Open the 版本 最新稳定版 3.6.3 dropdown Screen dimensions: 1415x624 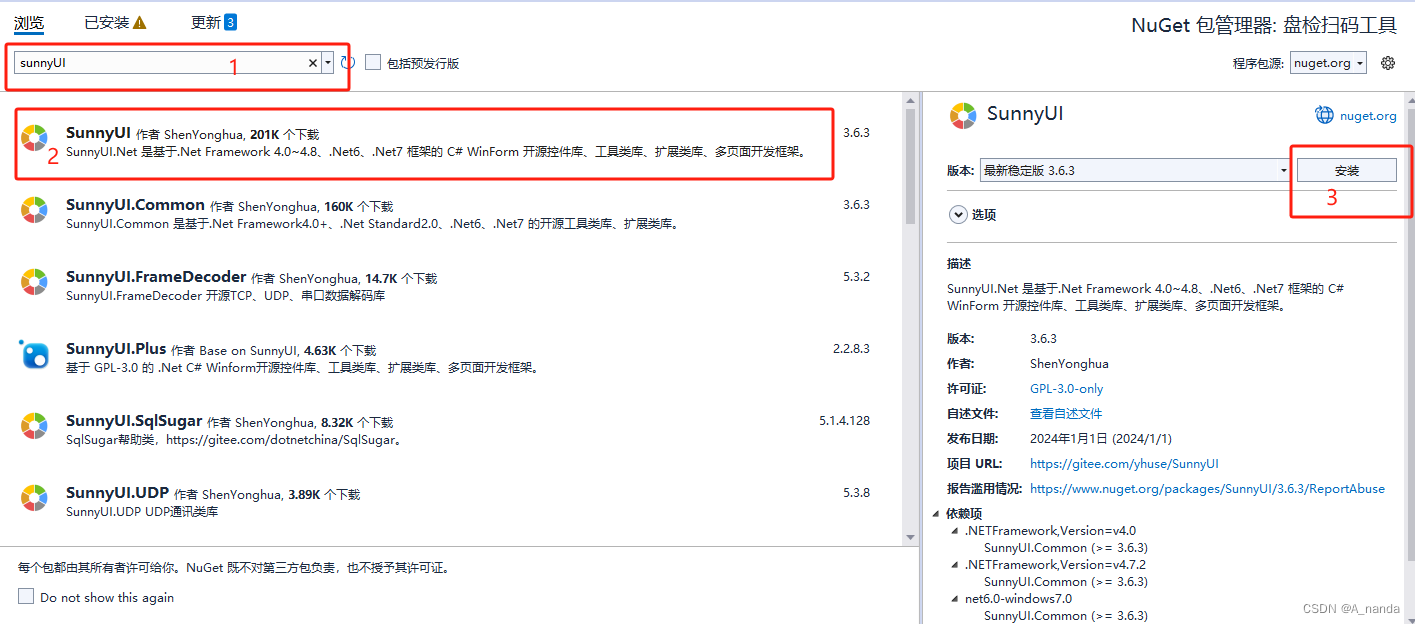pos(1135,170)
